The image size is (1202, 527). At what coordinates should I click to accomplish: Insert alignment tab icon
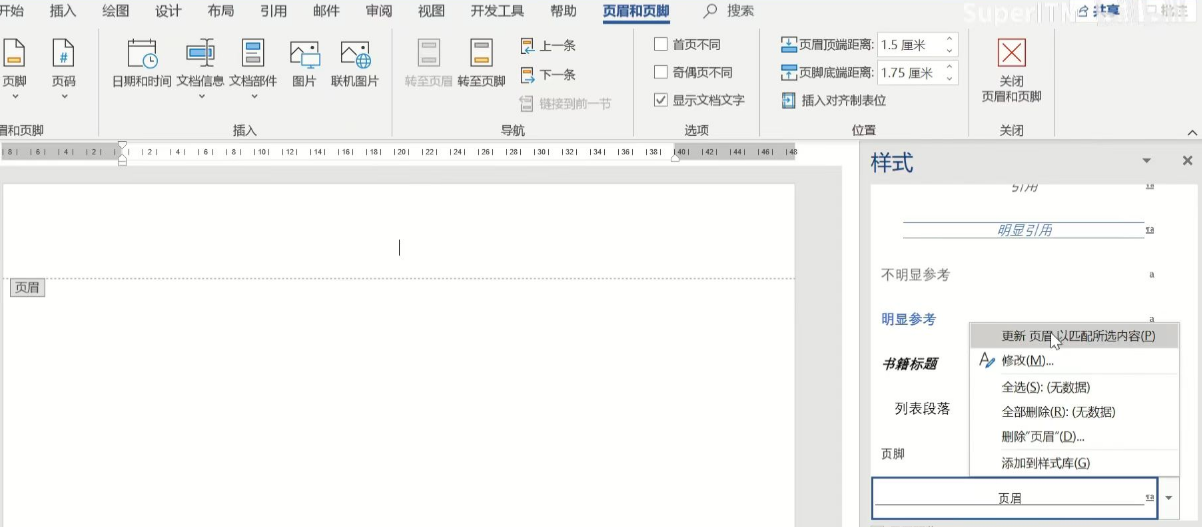(834, 100)
